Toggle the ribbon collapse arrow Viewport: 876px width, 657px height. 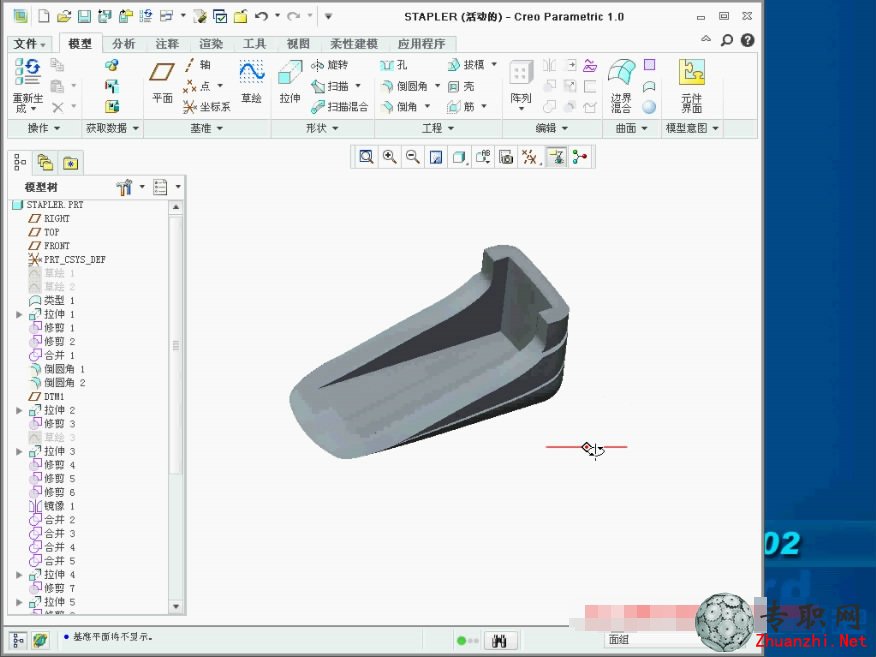click(x=706, y=39)
